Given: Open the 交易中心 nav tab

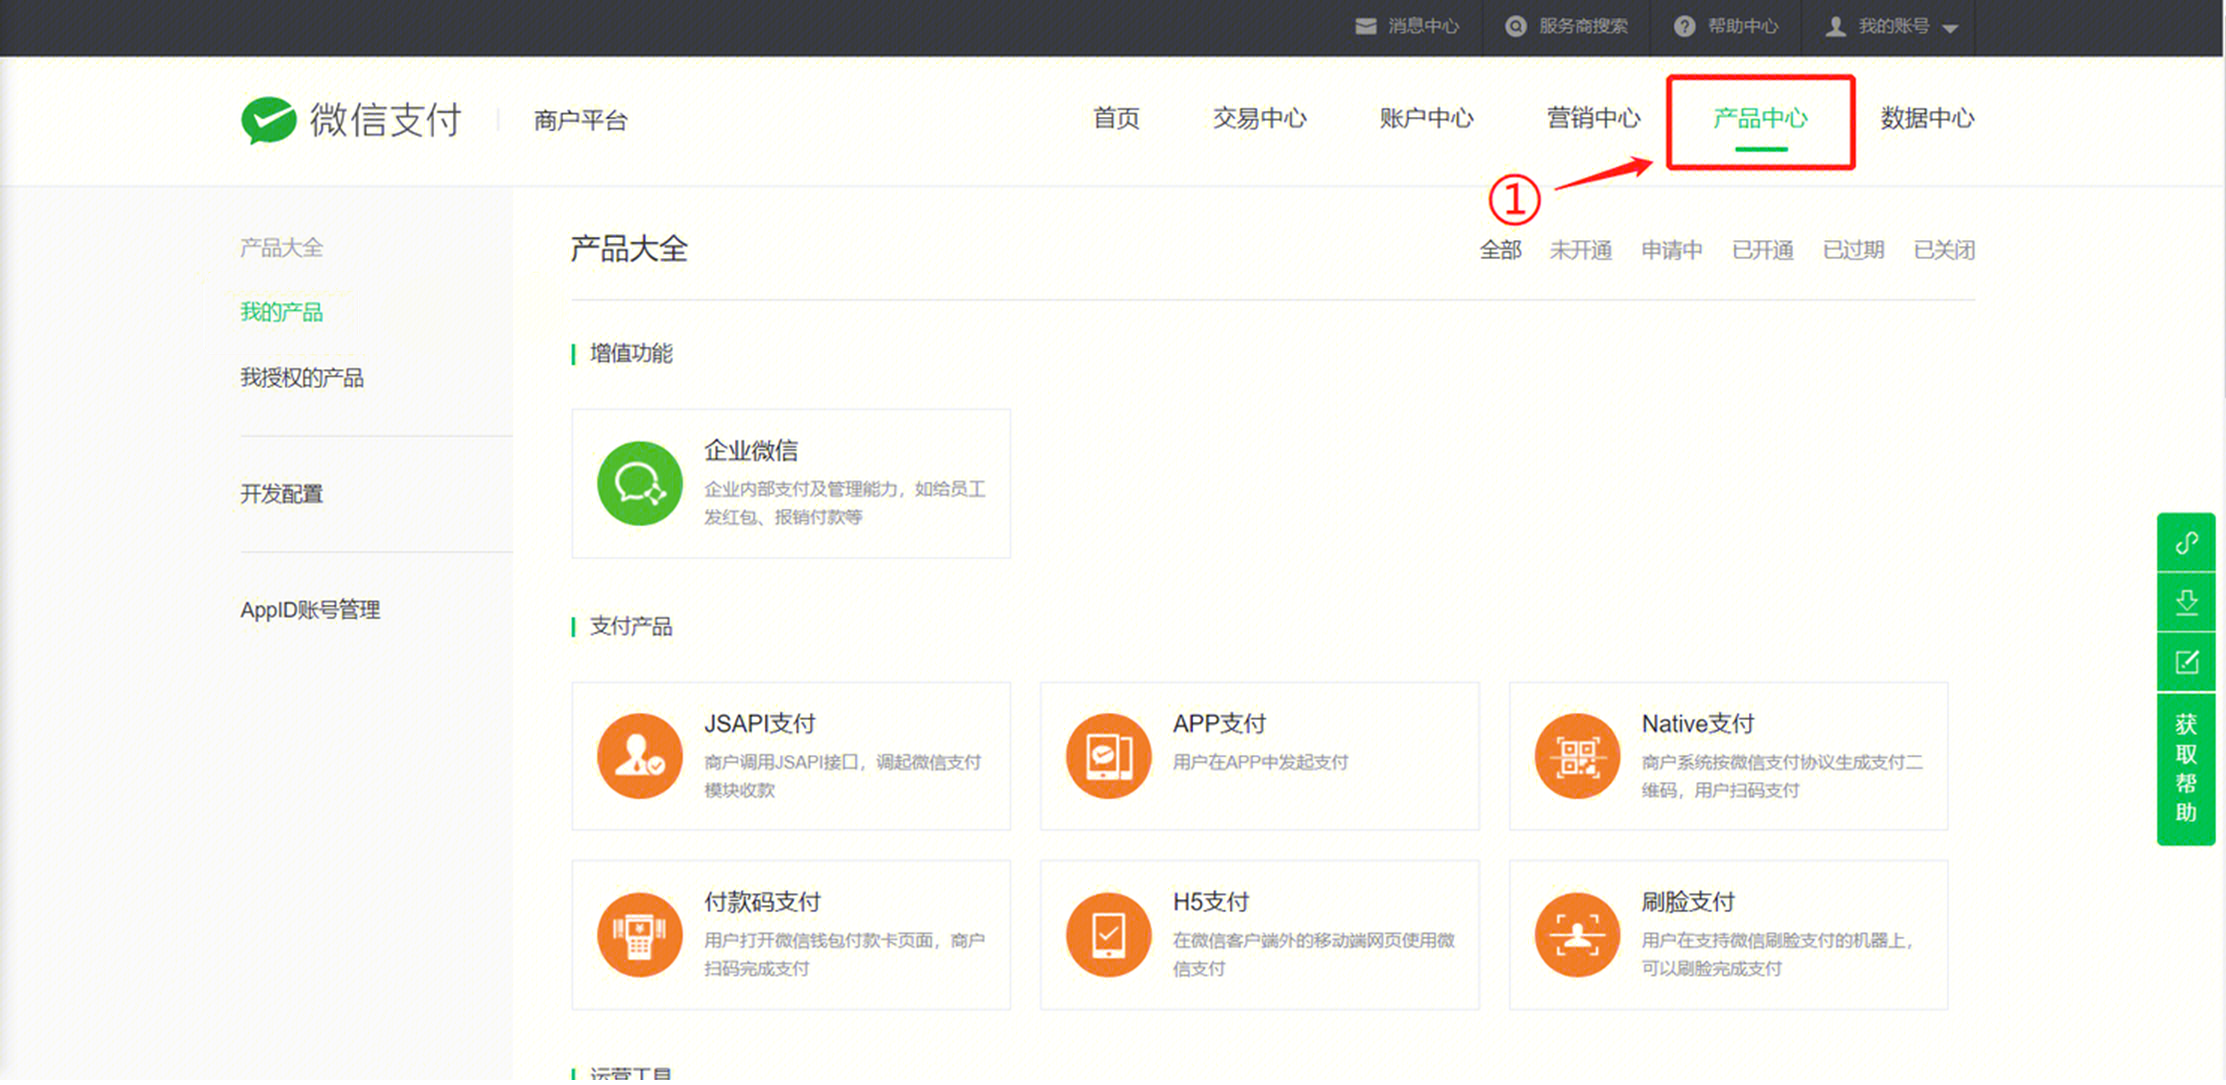Looking at the screenshot, I should 1260,118.
